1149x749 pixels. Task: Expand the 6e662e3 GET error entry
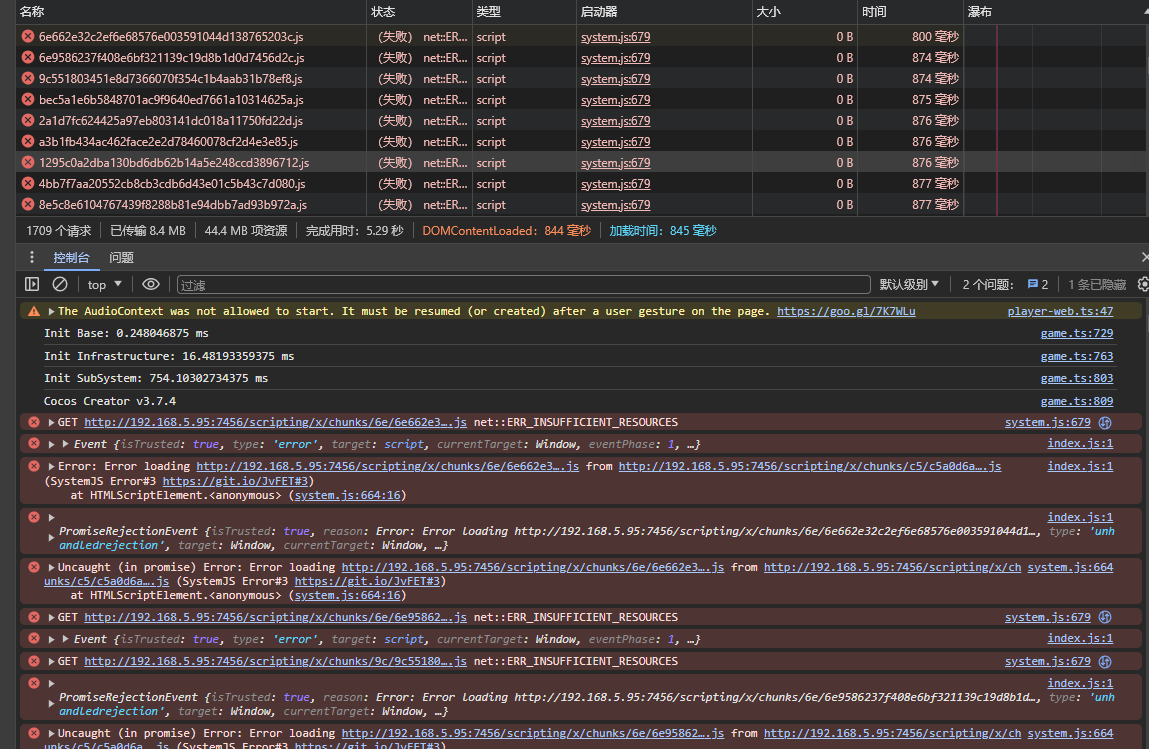[51, 422]
